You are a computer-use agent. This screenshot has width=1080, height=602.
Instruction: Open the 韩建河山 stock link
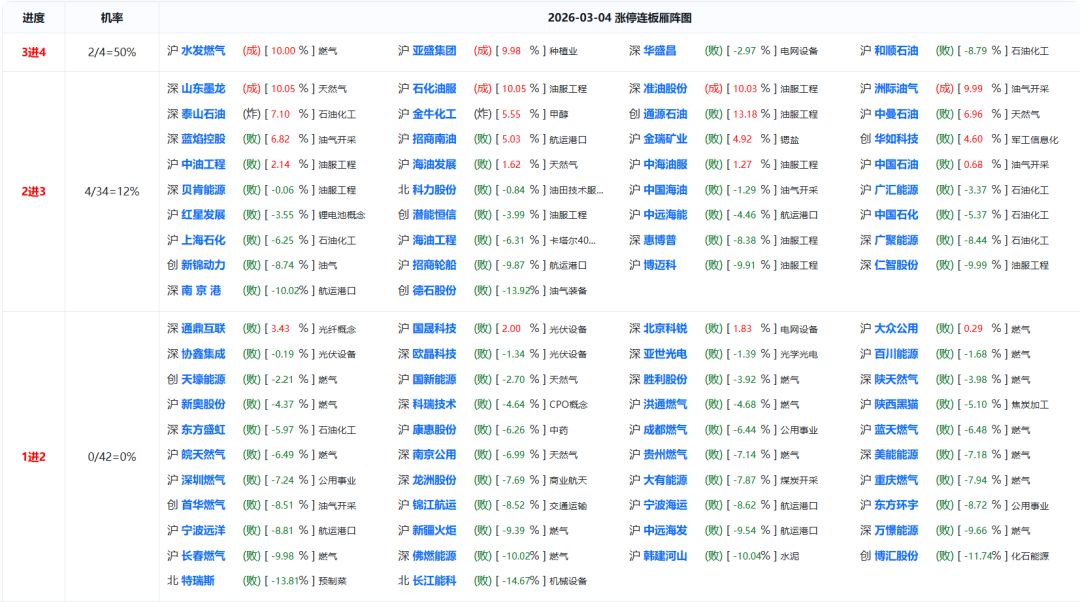tap(665, 556)
